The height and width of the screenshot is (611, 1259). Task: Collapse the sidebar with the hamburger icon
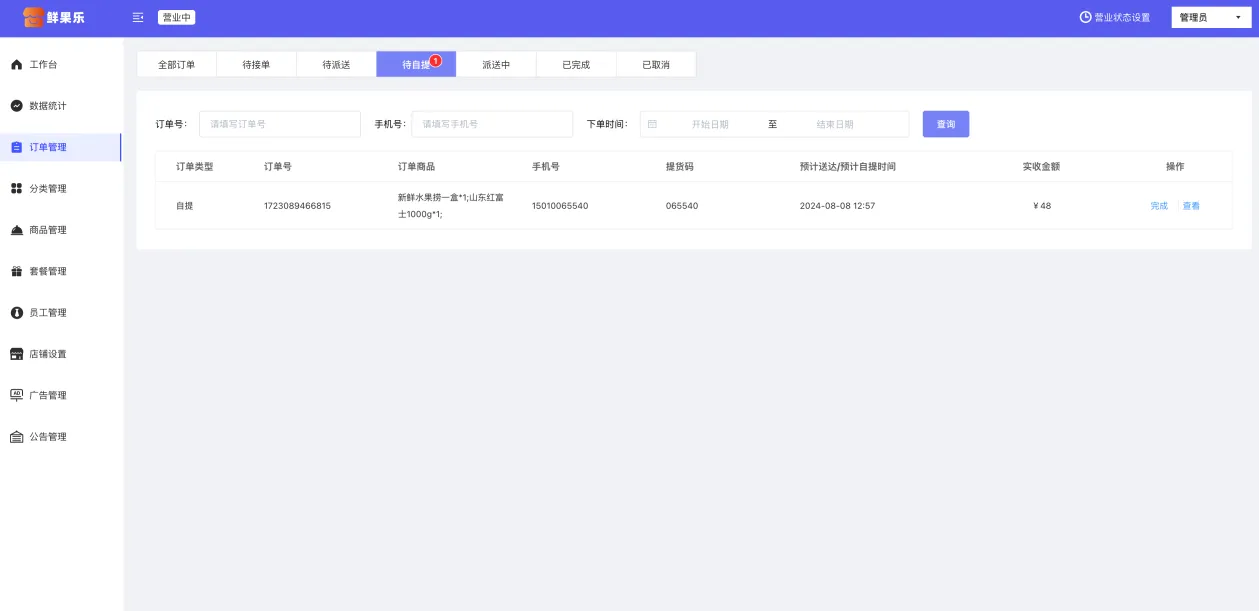(138, 18)
